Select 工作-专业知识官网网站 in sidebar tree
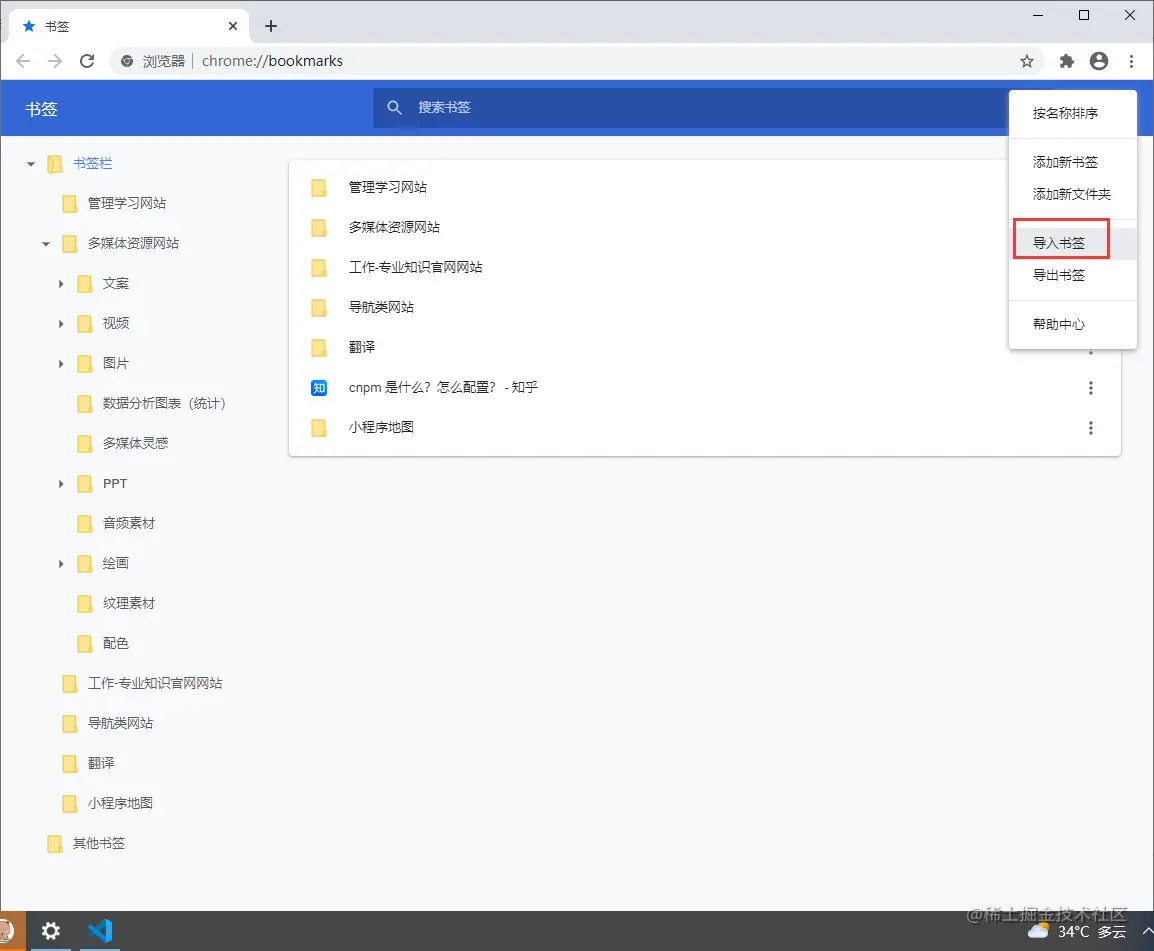 [155, 683]
